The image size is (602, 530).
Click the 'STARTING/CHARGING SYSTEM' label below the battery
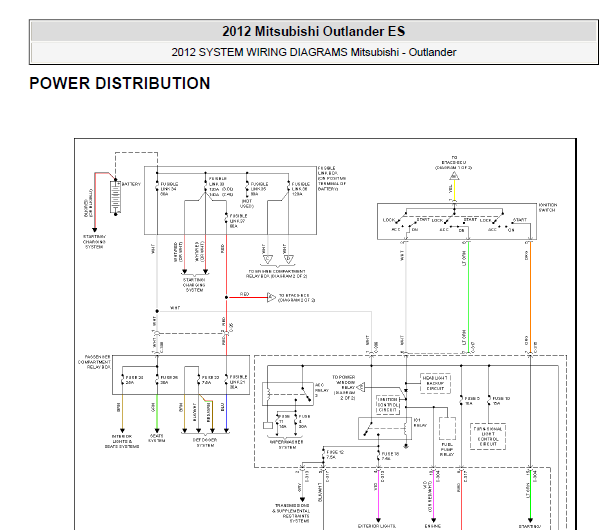(x=94, y=242)
